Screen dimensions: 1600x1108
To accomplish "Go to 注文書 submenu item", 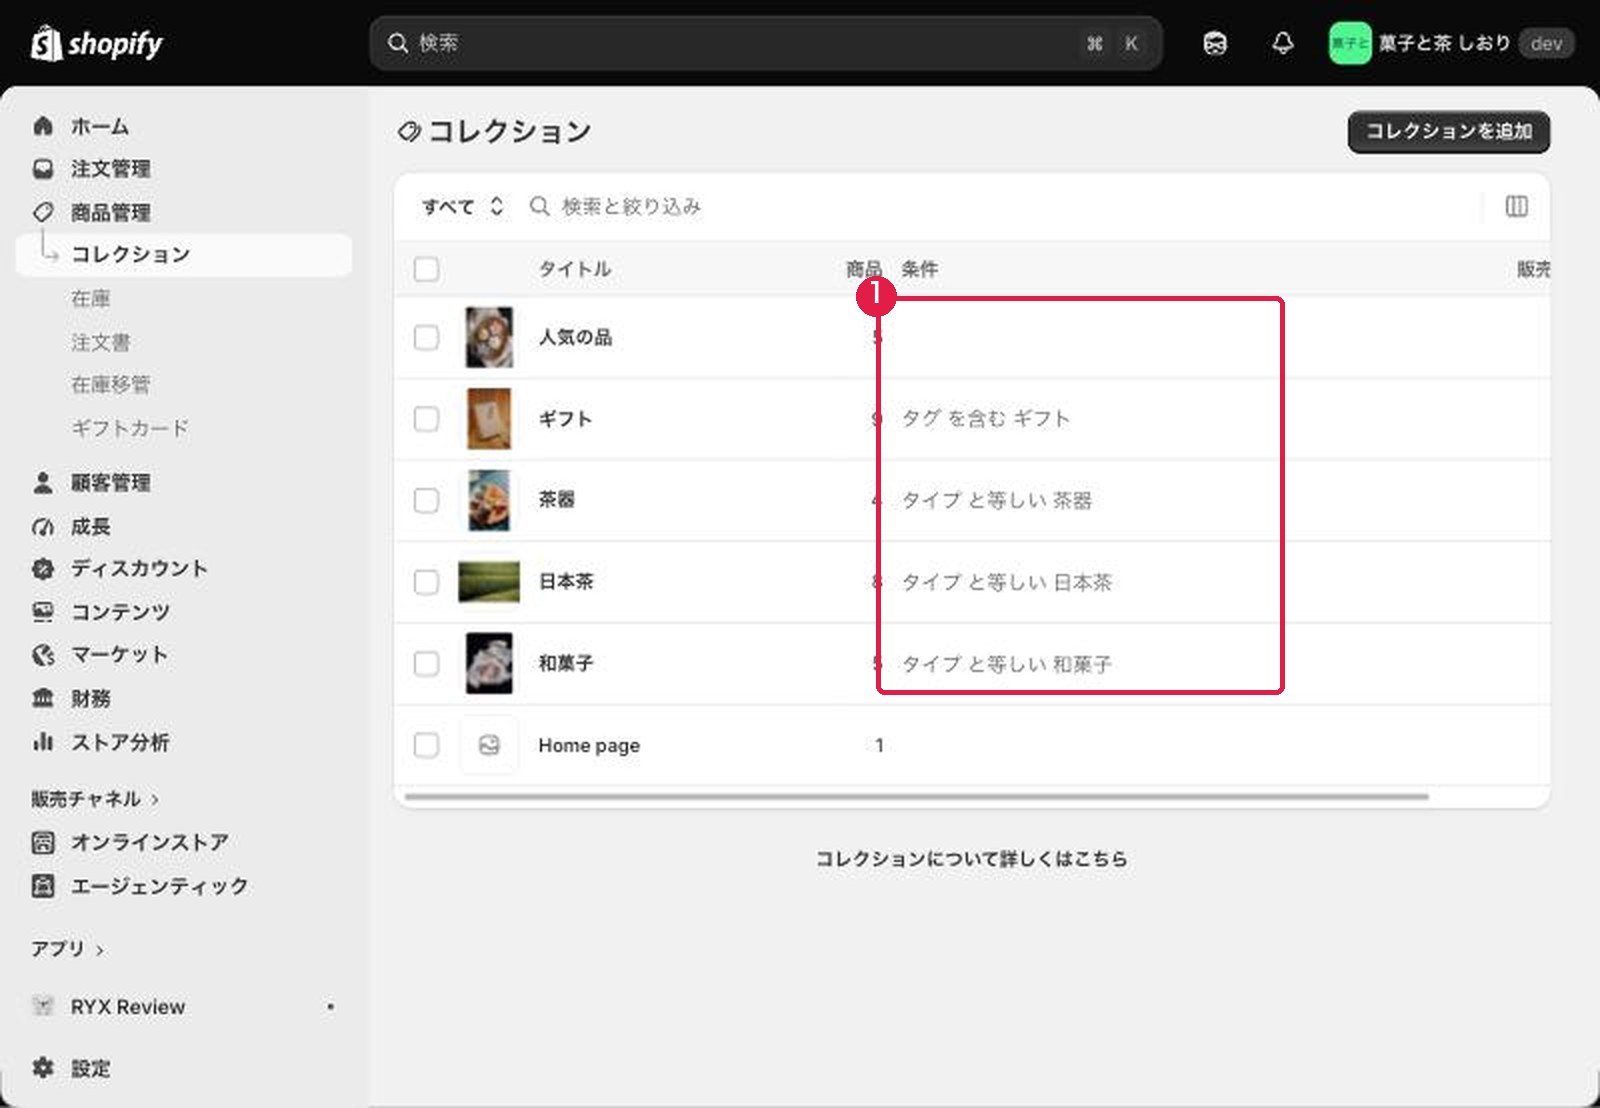I will coord(101,342).
